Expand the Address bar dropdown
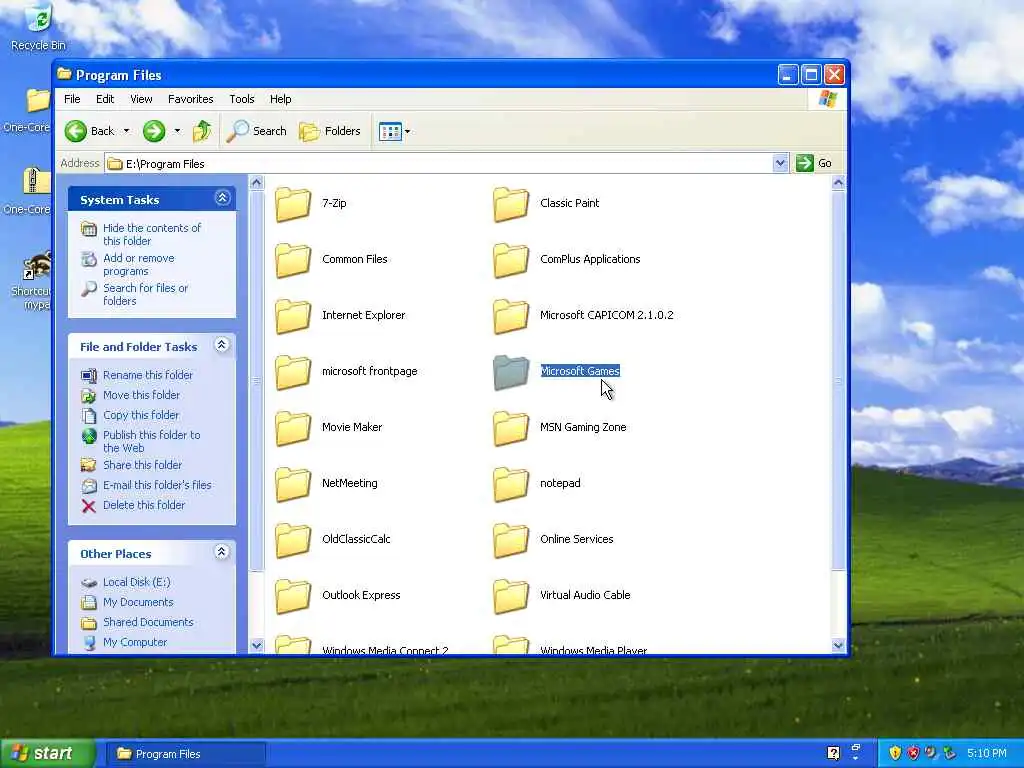Screen dimensions: 1024x768 coord(780,163)
